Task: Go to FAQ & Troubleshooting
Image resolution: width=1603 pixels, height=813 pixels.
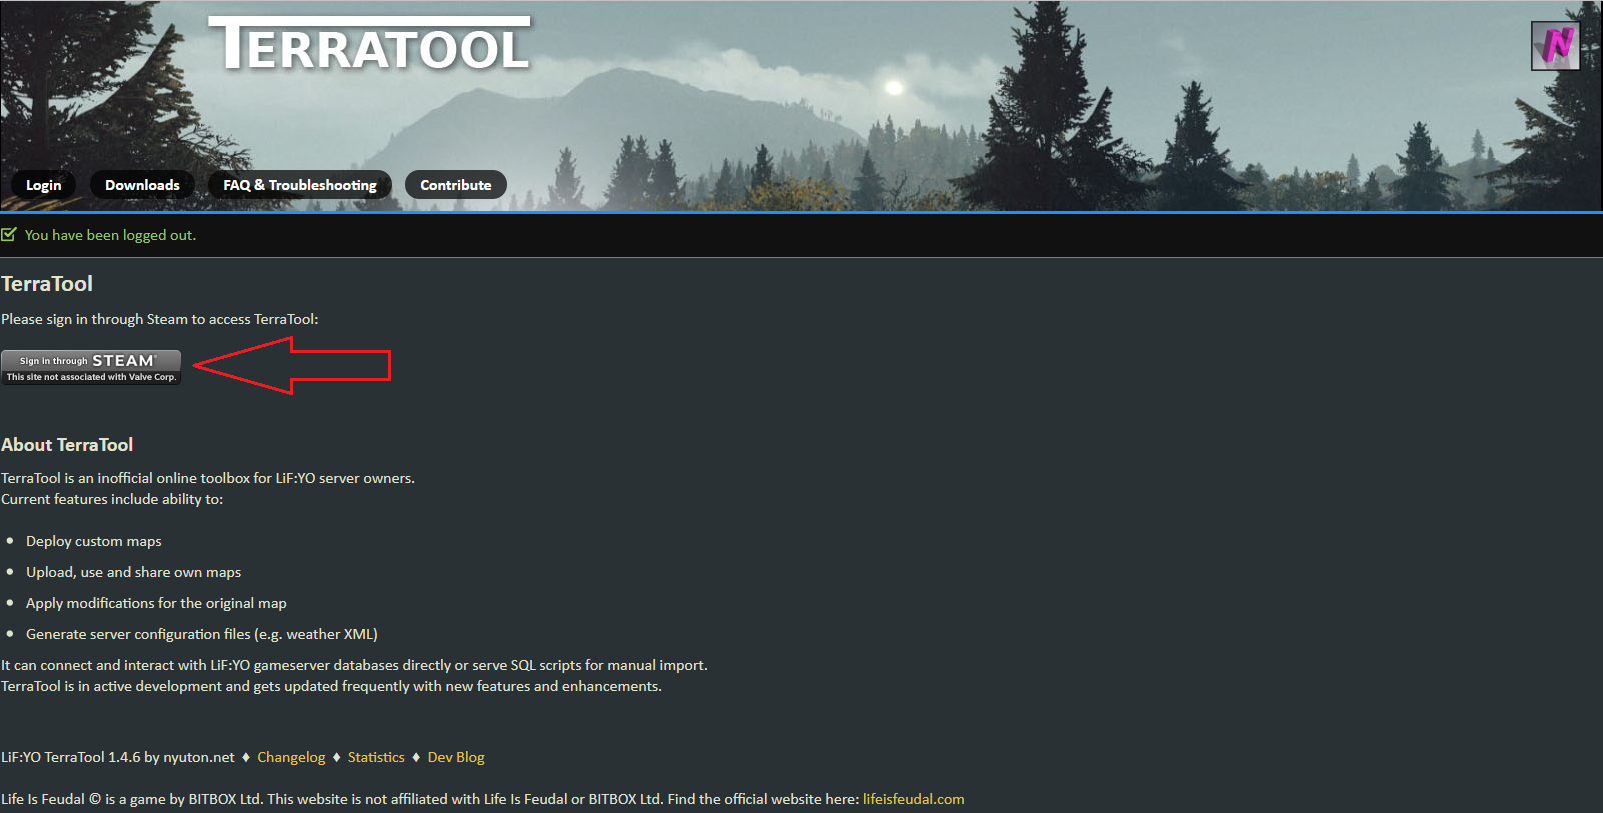Action: click(300, 185)
